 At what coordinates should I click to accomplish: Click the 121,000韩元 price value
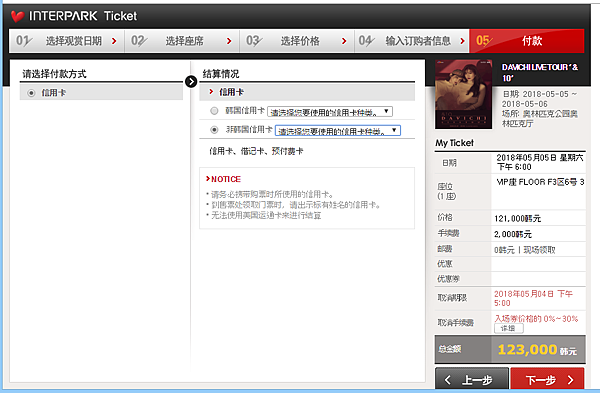(x=517, y=219)
